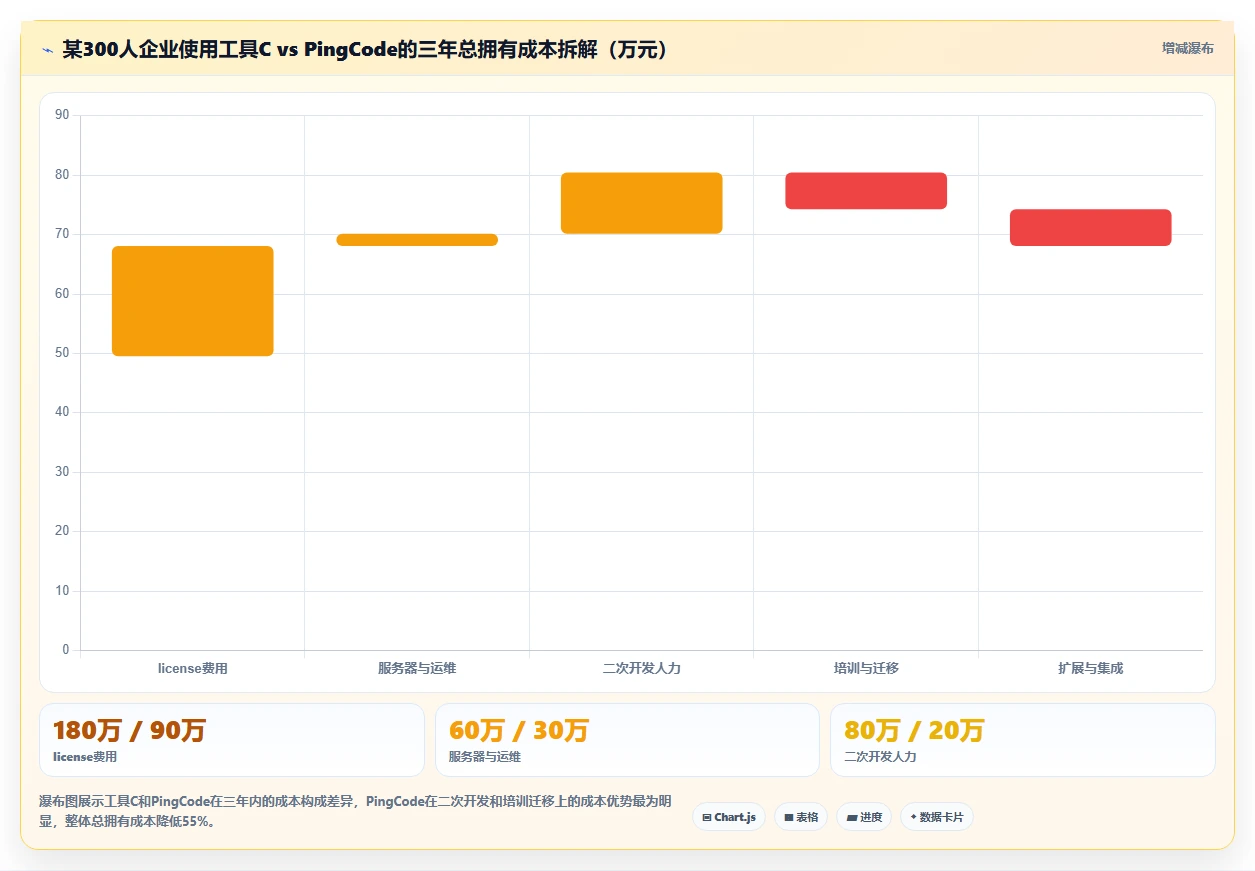Click the 进度 tag chip
The height and width of the screenshot is (871, 1255).
[x=864, y=817]
